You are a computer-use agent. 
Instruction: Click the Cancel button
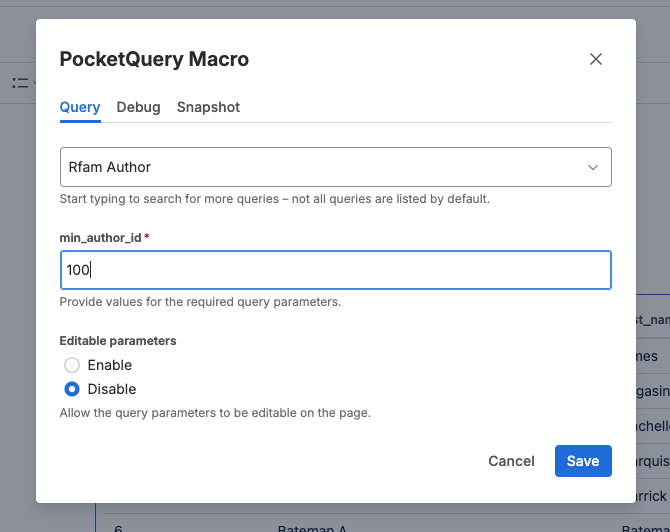511,461
